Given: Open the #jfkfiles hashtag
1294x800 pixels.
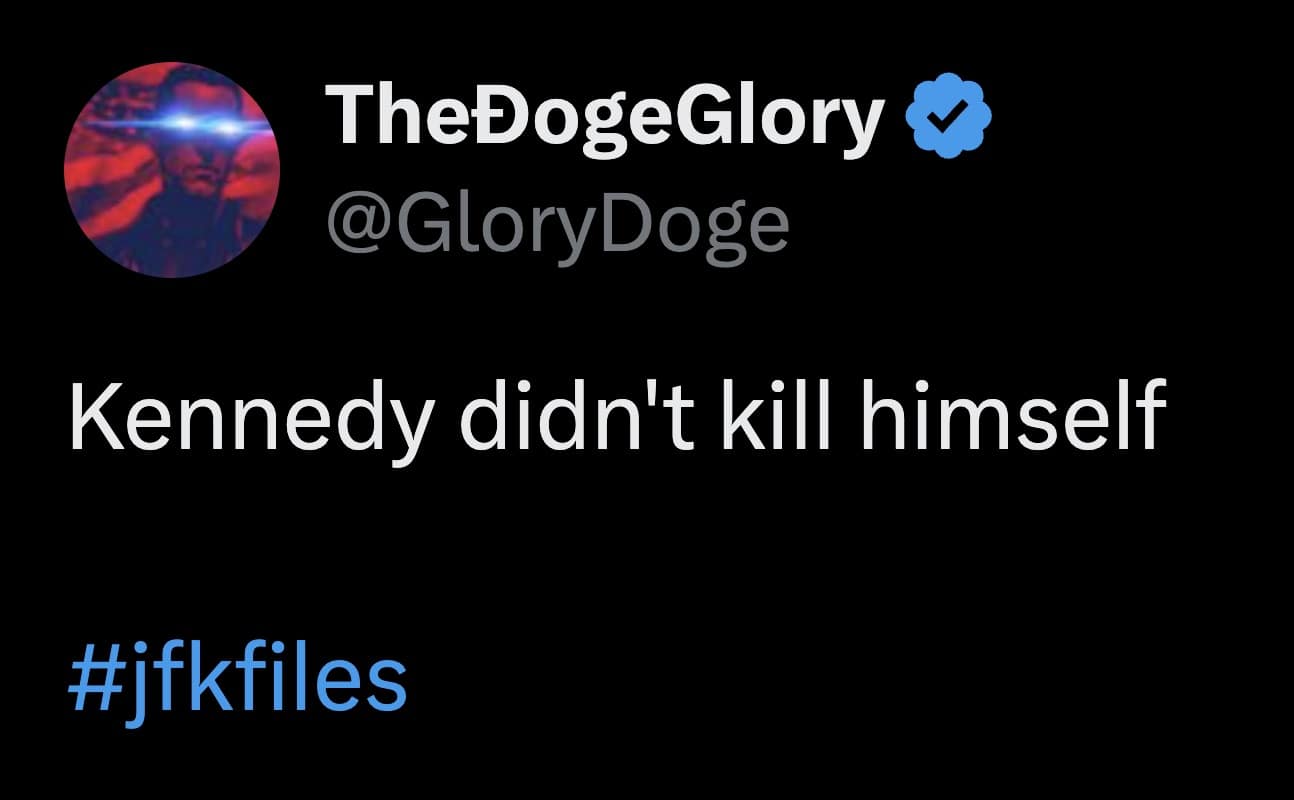Looking at the screenshot, I should [237, 679].
